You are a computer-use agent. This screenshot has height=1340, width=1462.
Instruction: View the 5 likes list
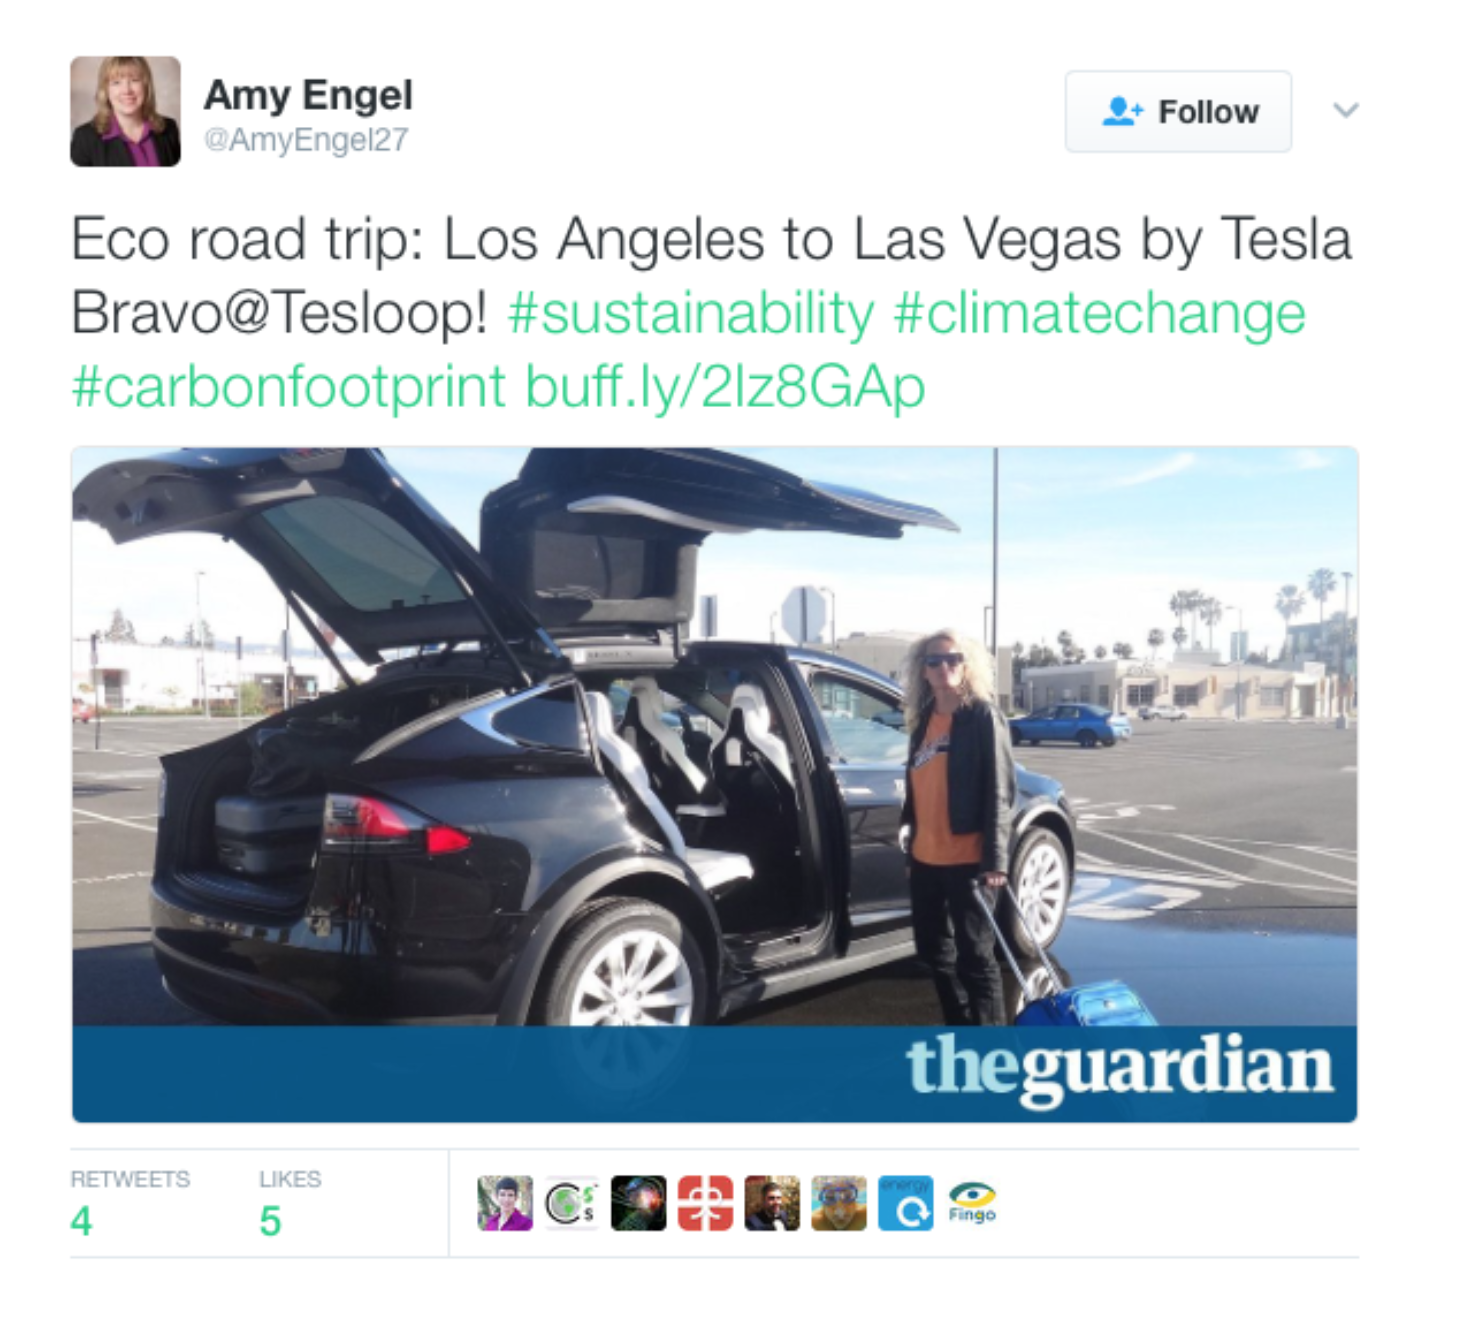[290, 1203]
